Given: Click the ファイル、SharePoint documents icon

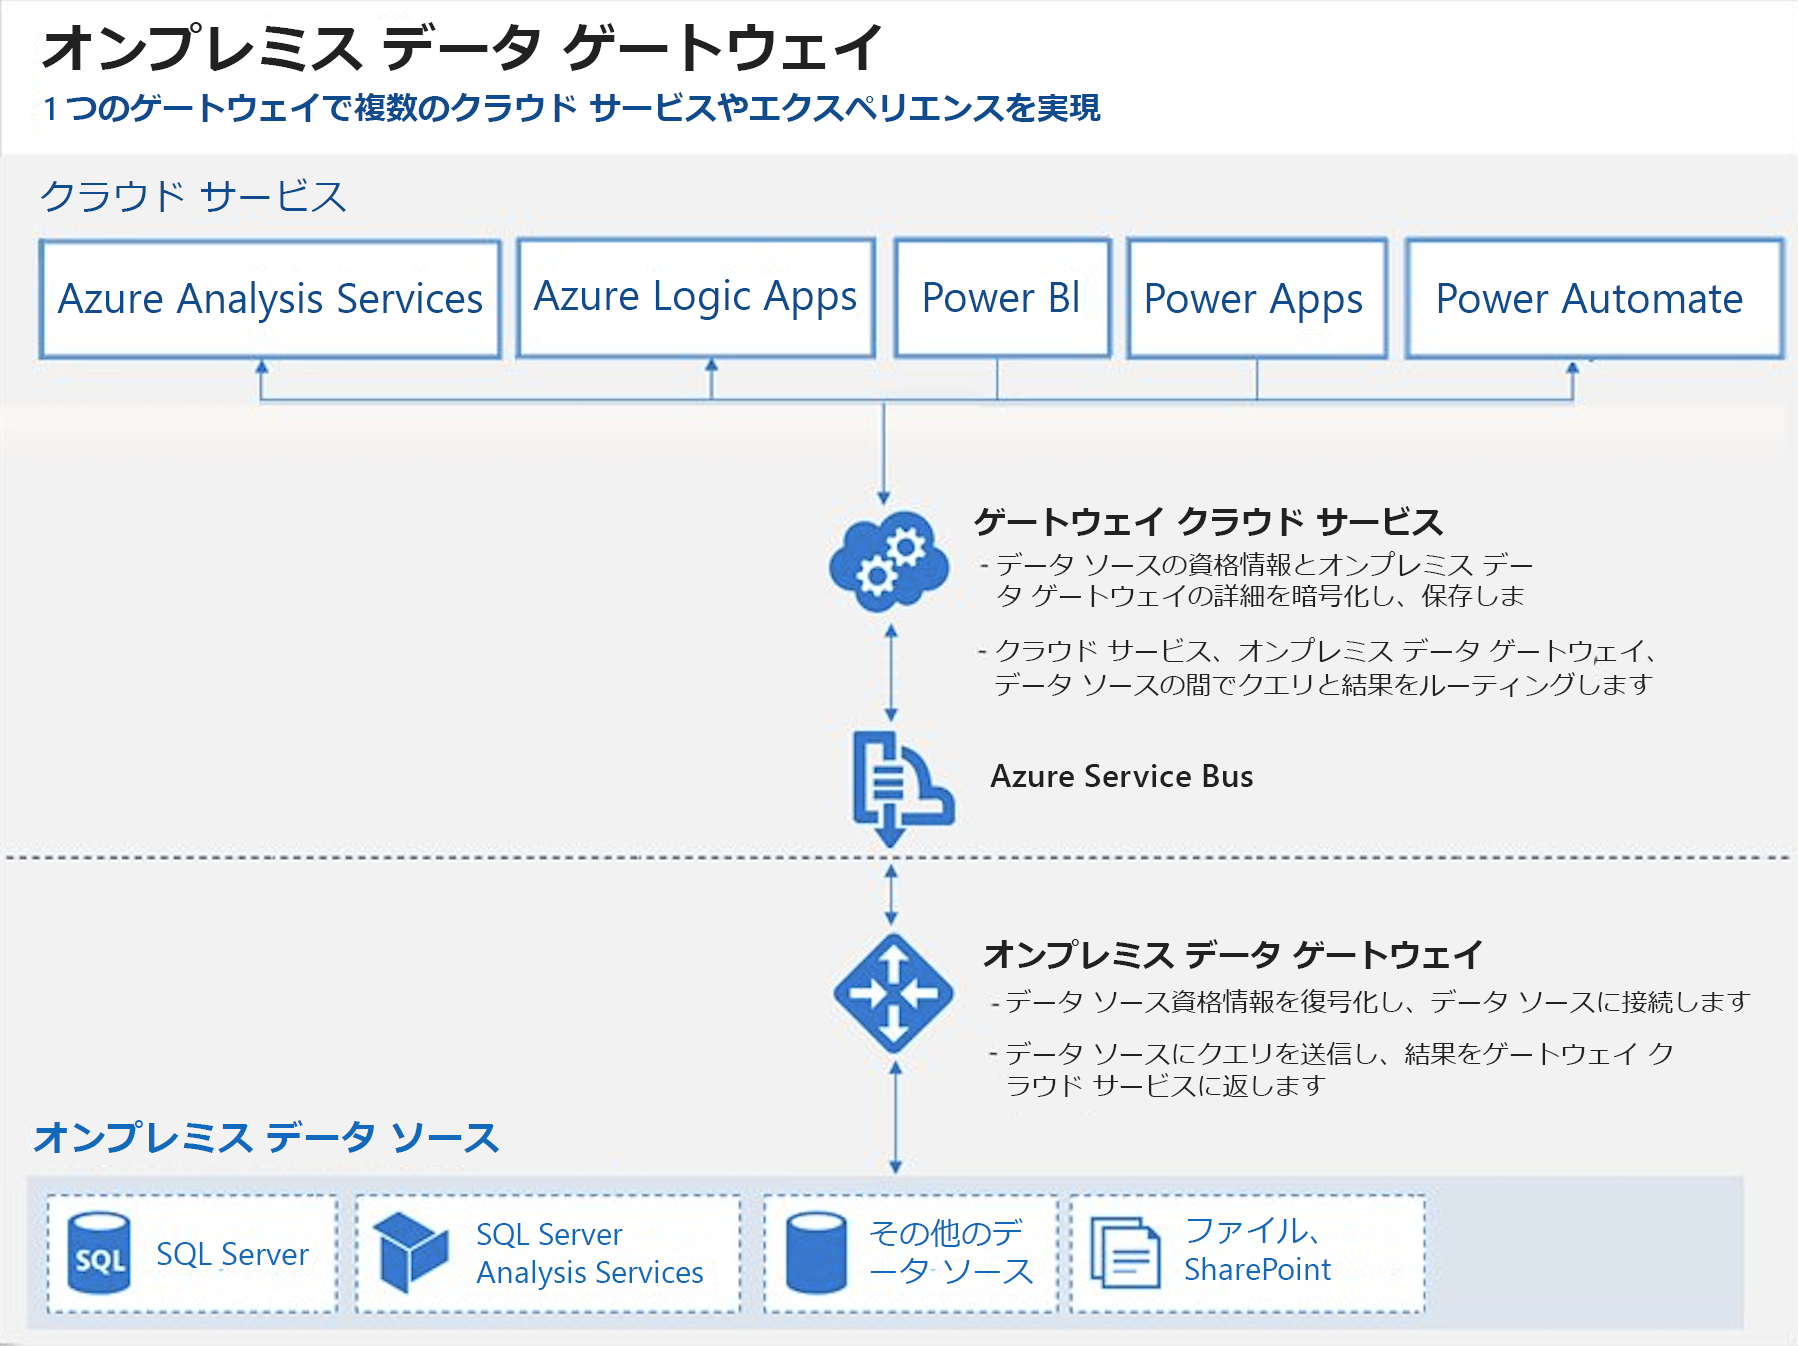Looking at the screenshot, I should (x=1125, y=1253).
